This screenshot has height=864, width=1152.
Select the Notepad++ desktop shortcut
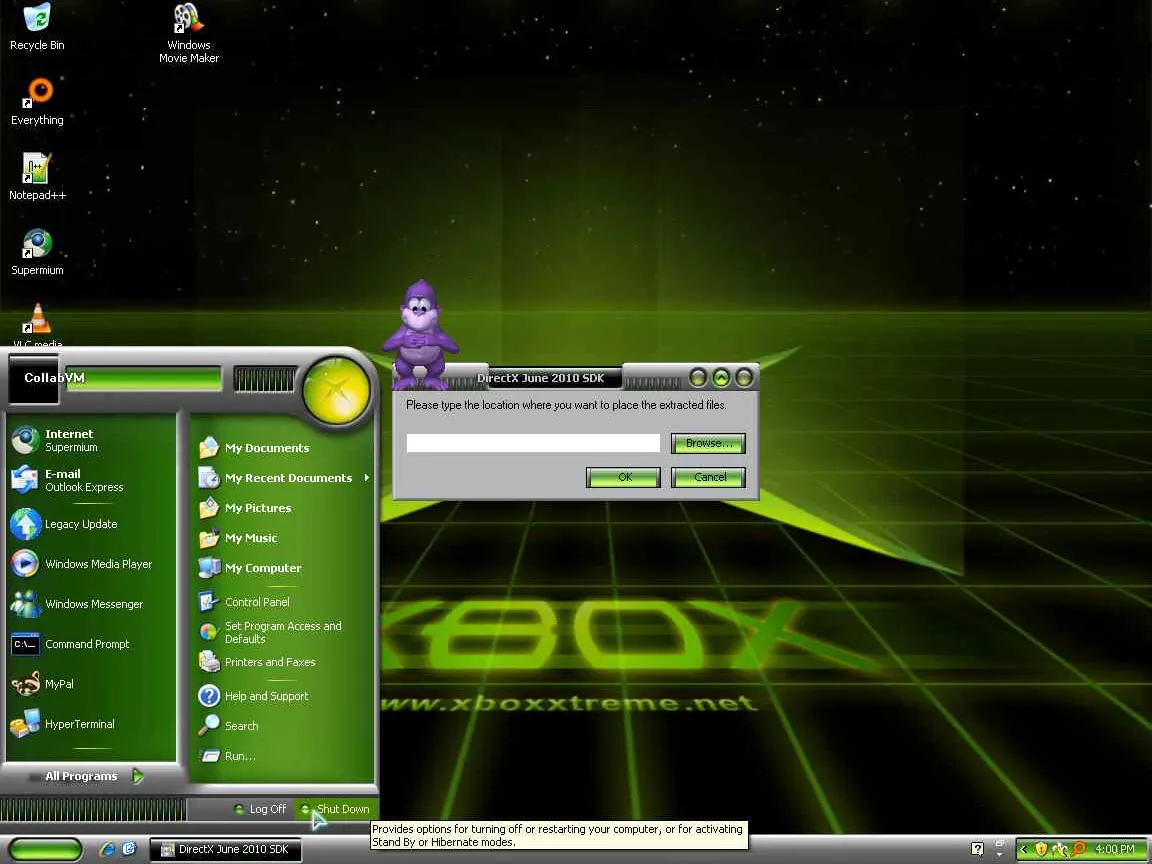tap(37, 176)
